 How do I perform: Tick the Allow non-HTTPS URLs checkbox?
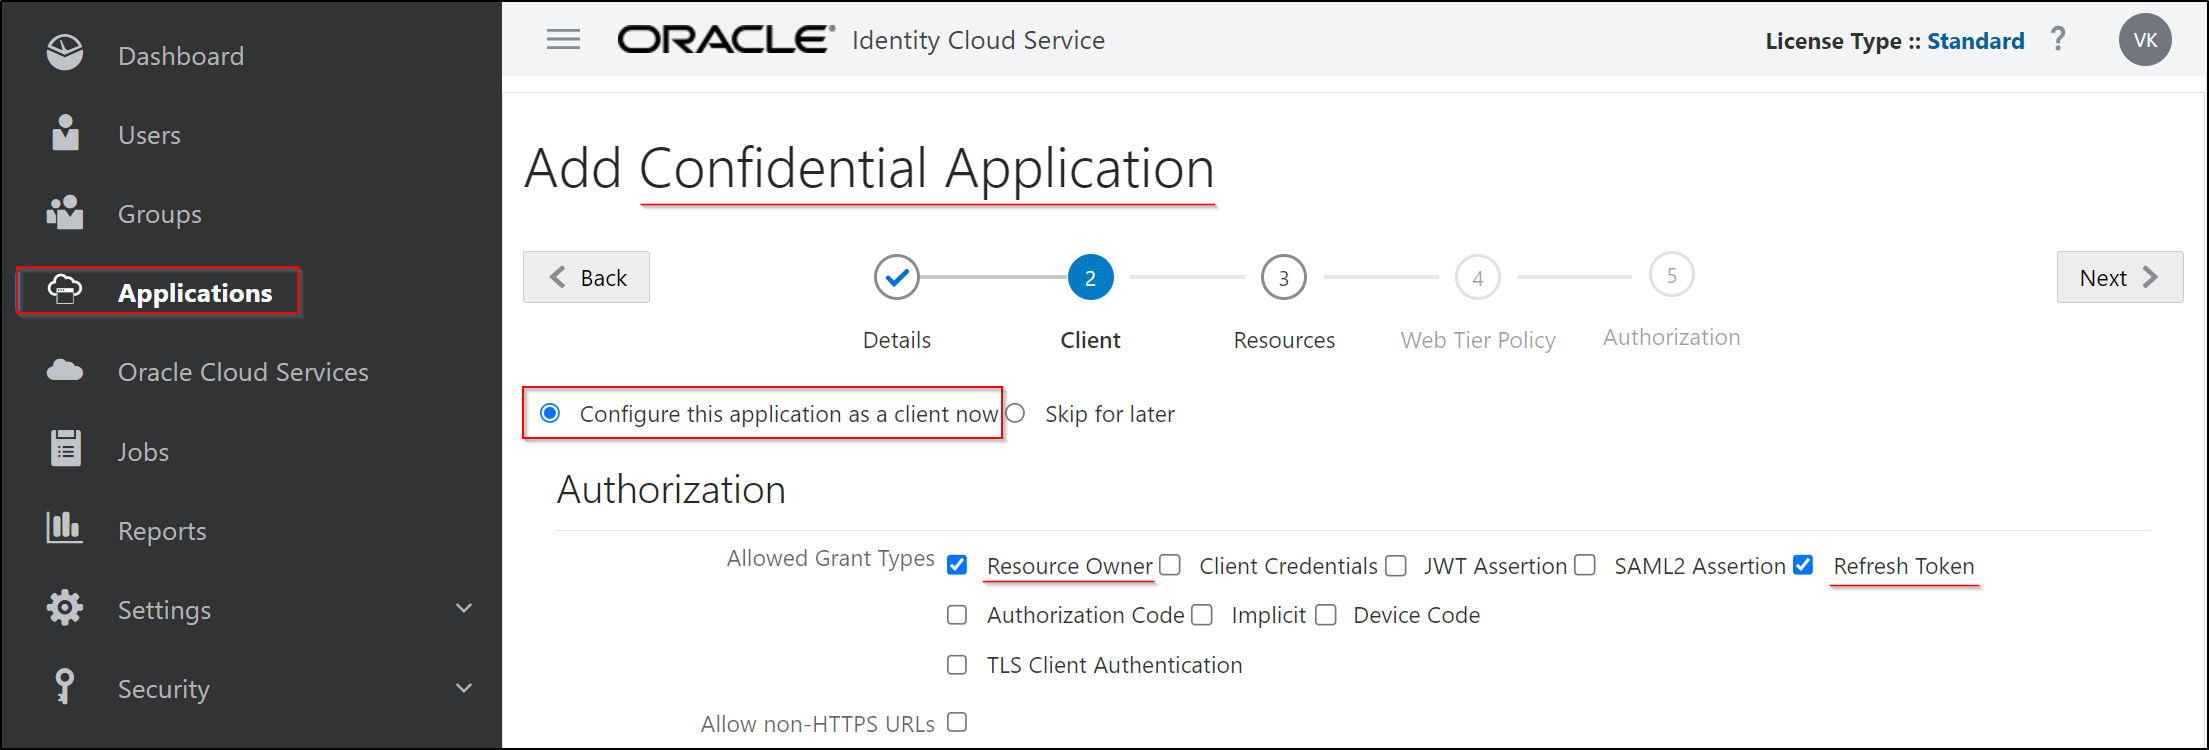pos(957,722)
